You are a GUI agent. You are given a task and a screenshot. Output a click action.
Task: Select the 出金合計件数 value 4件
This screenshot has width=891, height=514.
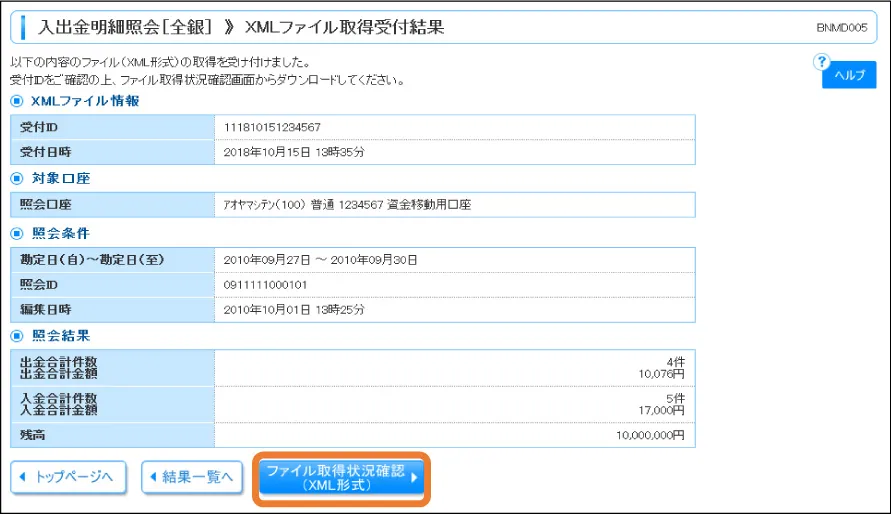click(x=676, y=362)
